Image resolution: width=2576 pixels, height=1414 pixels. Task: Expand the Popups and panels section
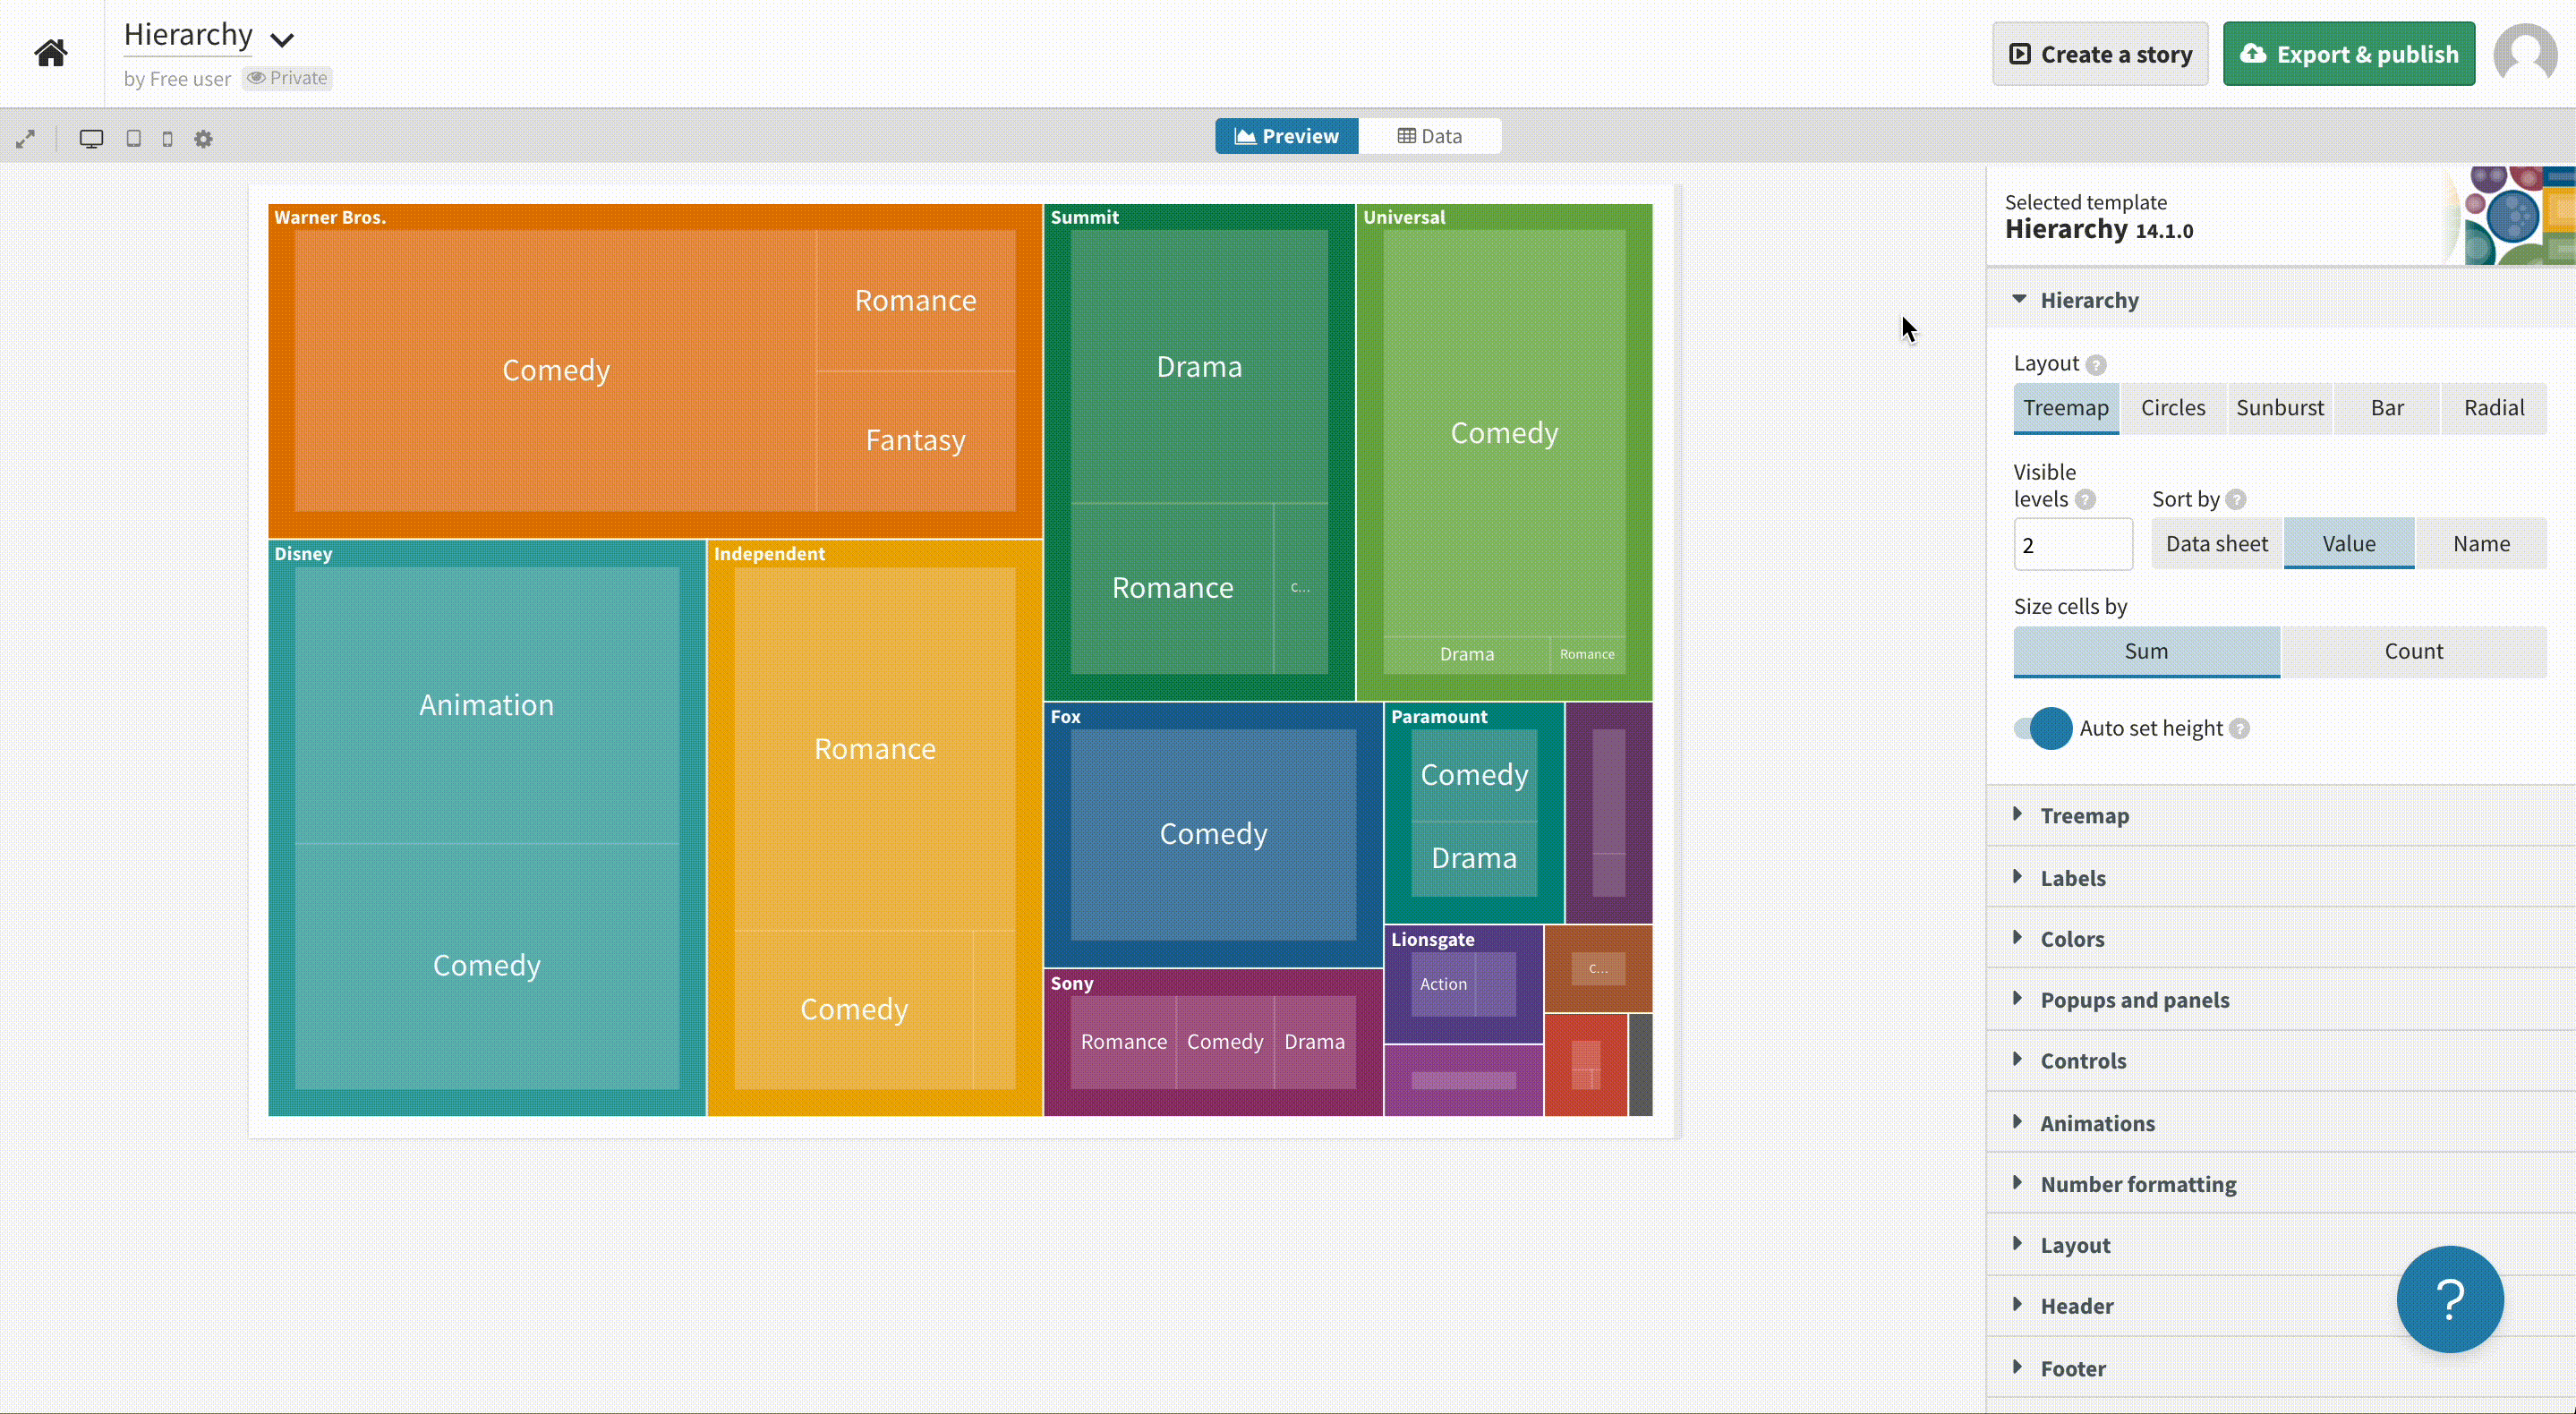(x=2280, y=1000)
